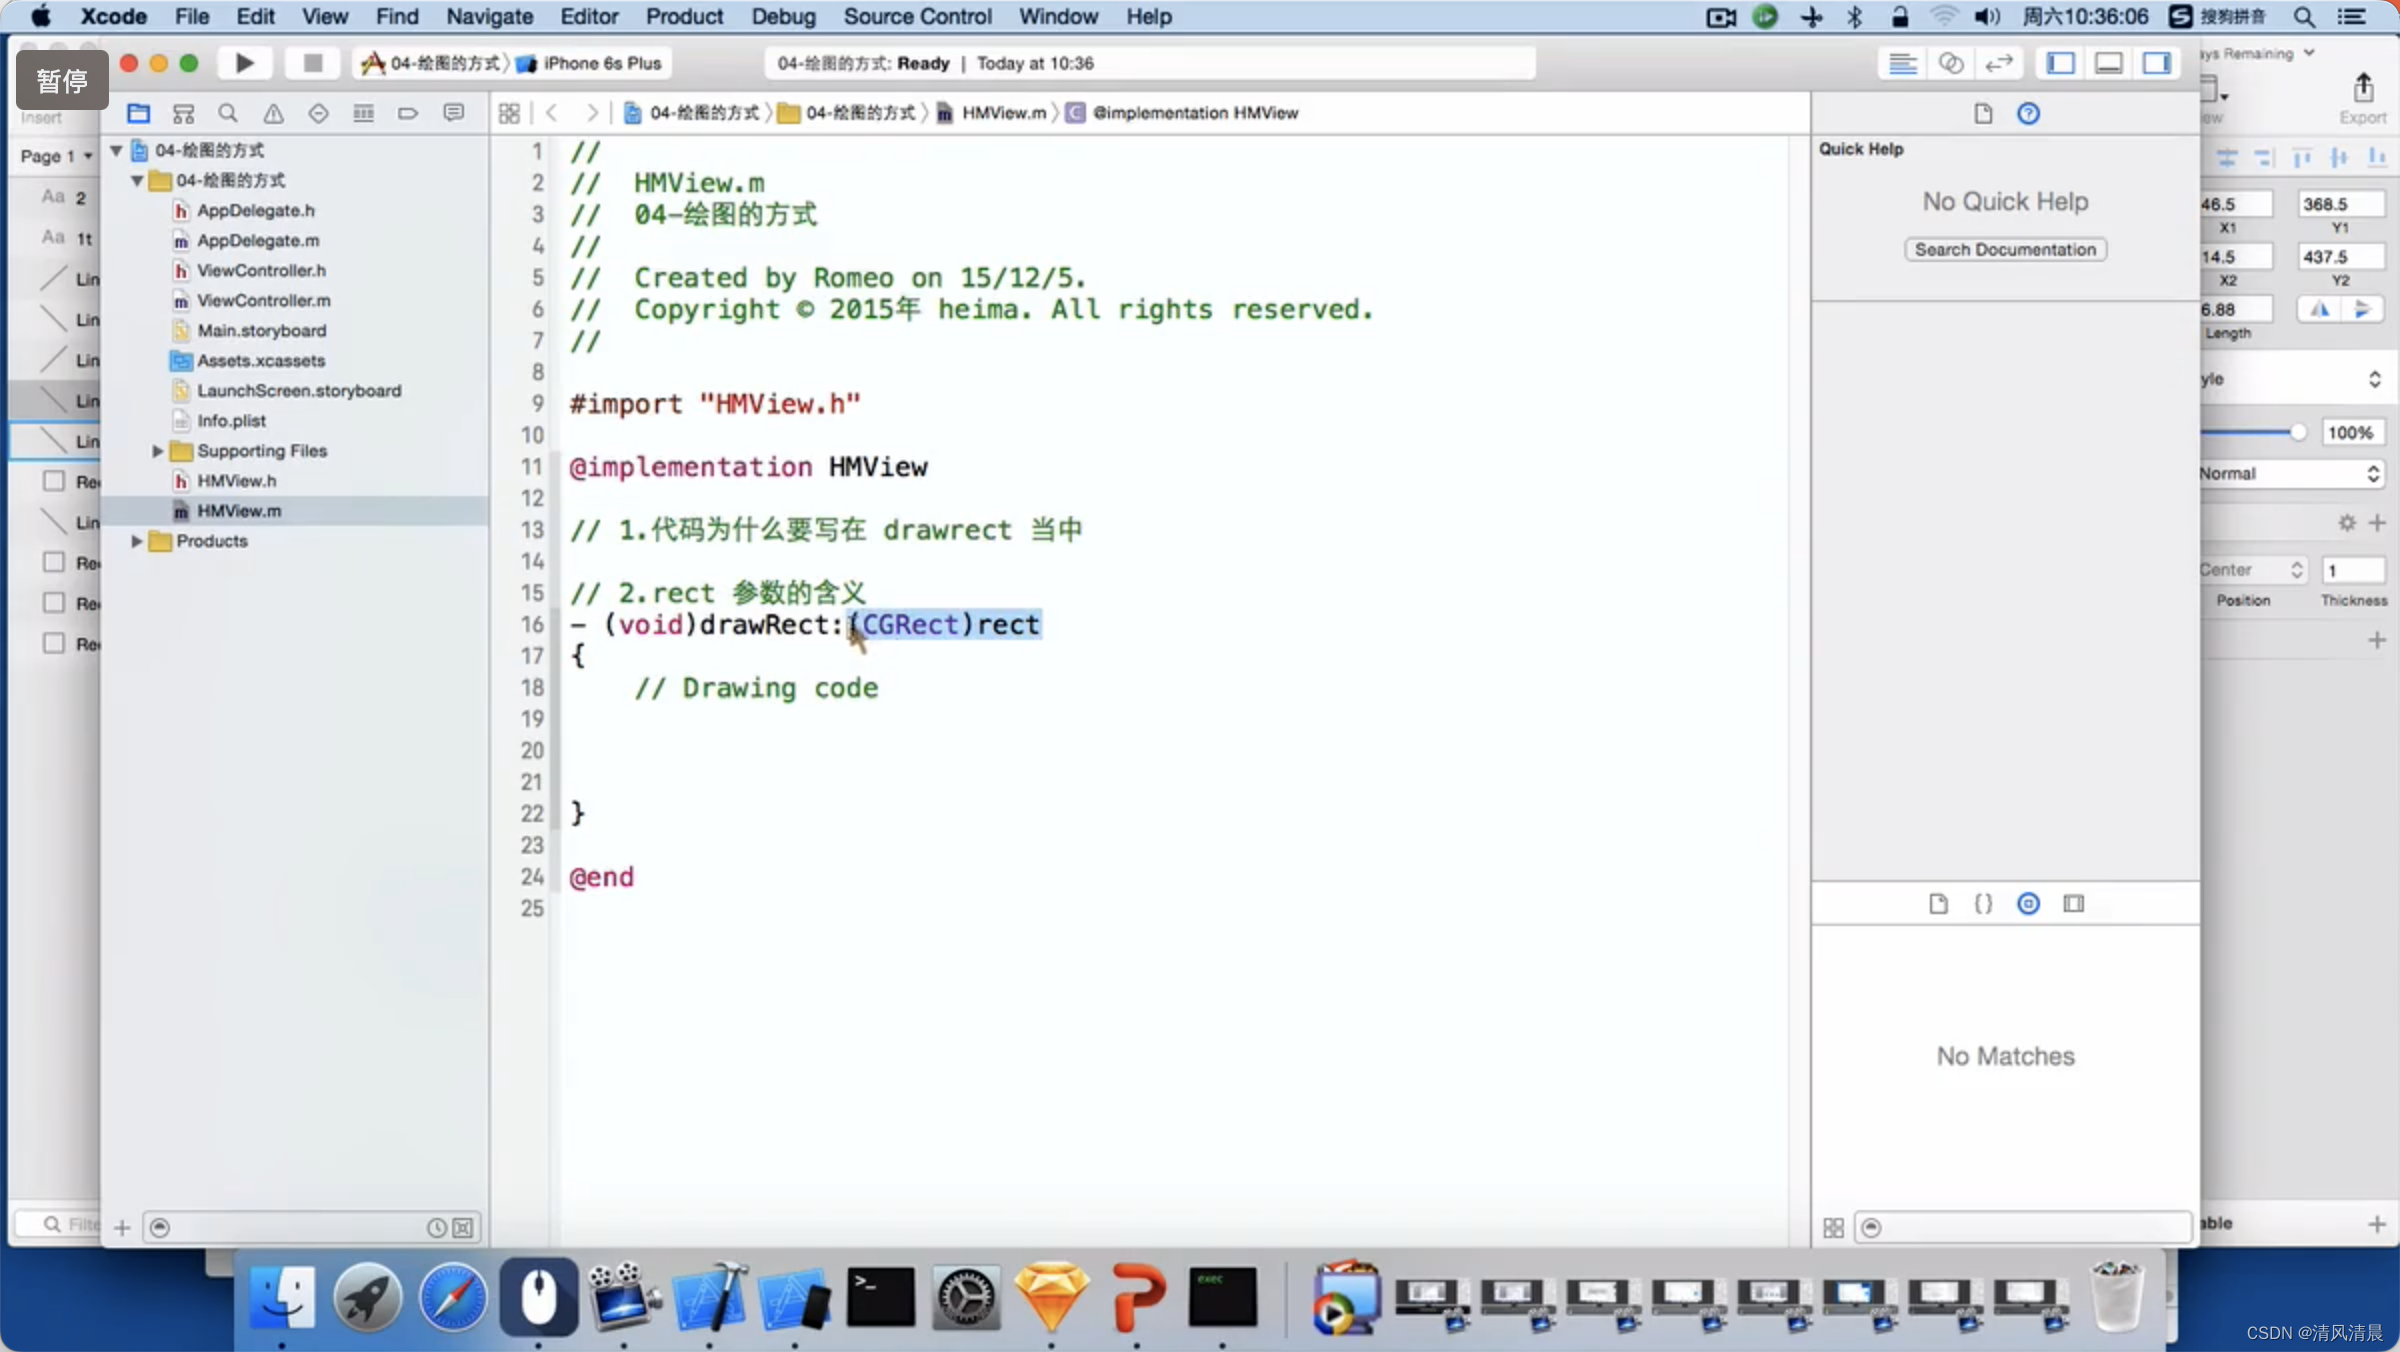This screenshot has height=1352, width=2400.
Task: Select HMView.h file
Action: pos(236,481)
